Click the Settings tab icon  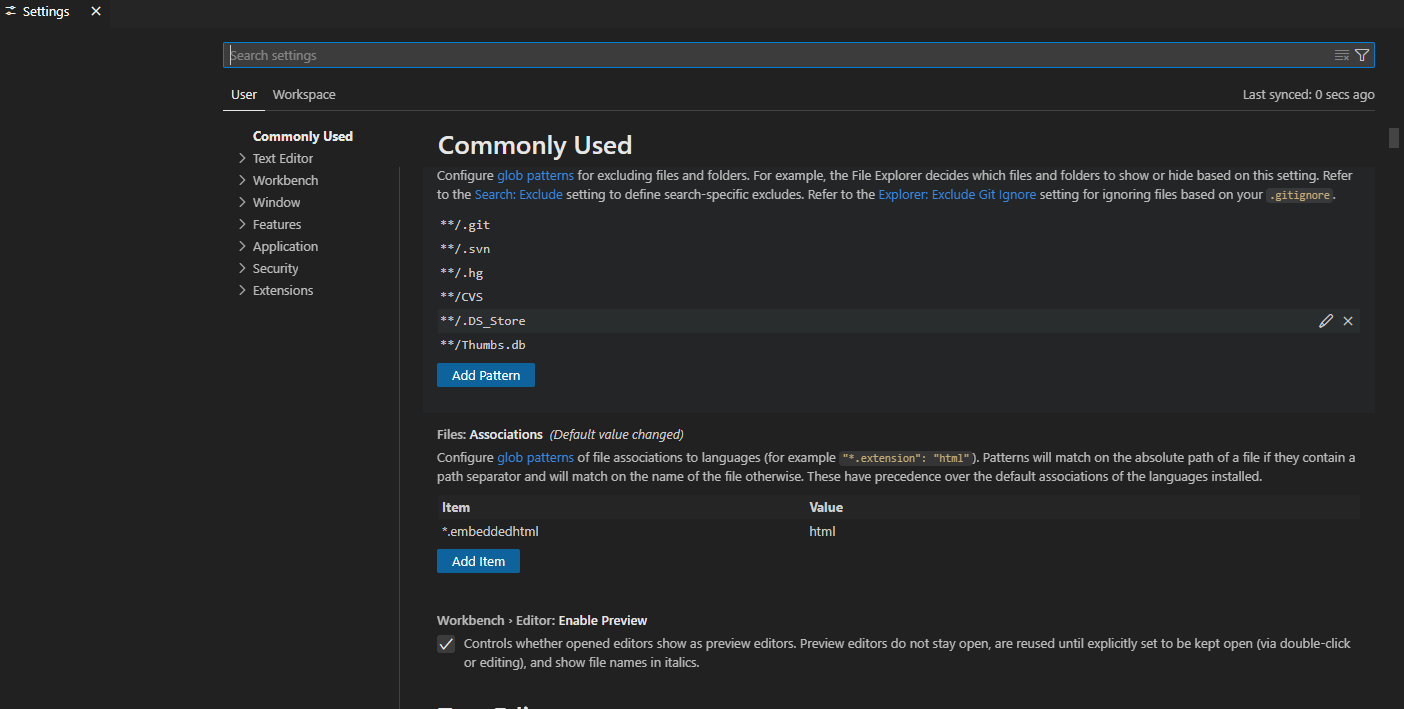point(11,11)
